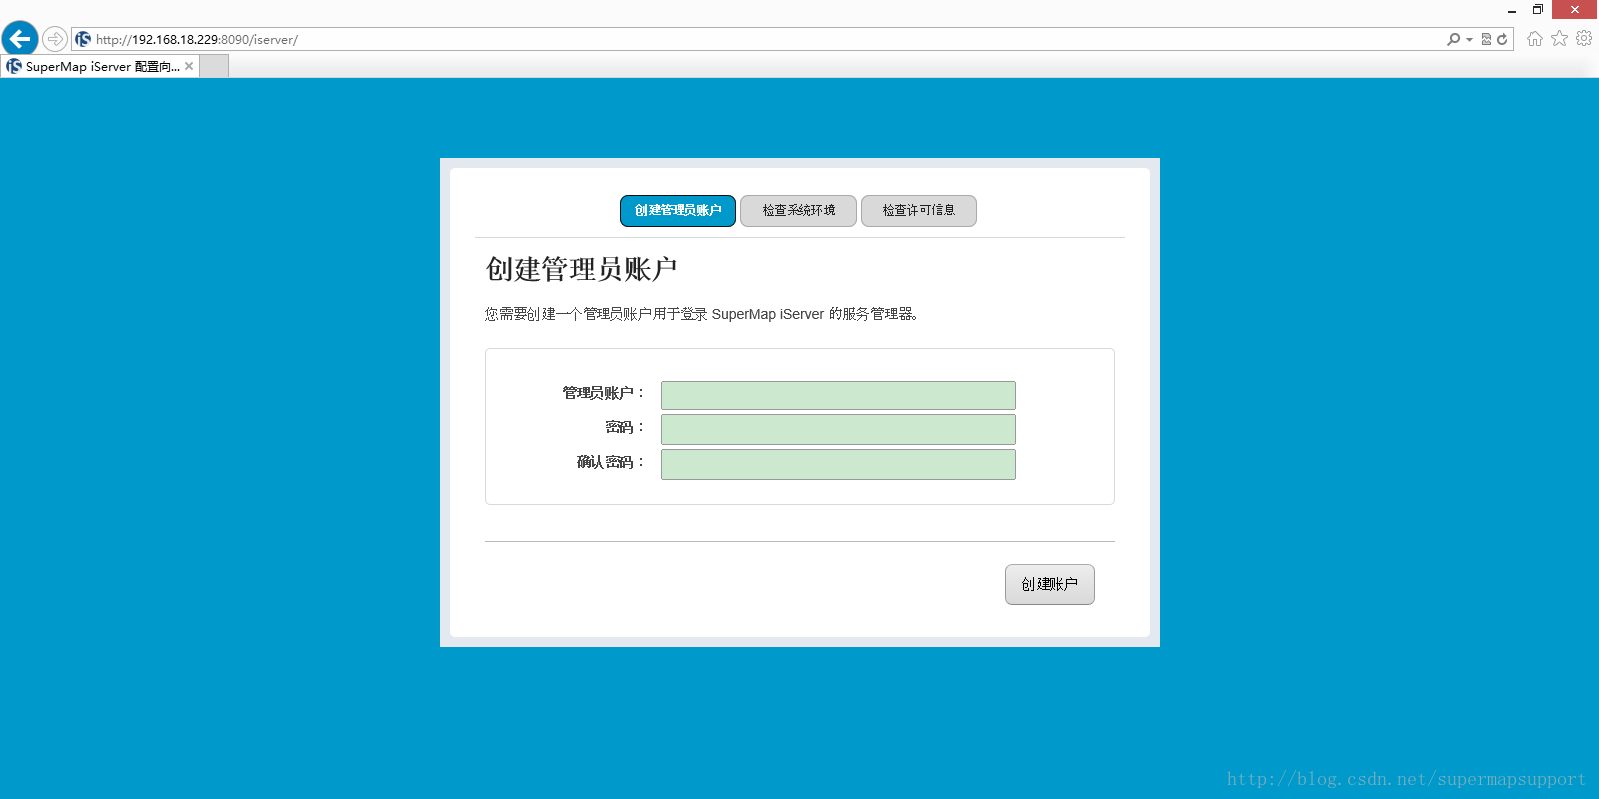Select the 检查系统环境 wizard step
The width and height of the screenshot is (1599, 799).
pyautogui.click(x=798, y=211)
